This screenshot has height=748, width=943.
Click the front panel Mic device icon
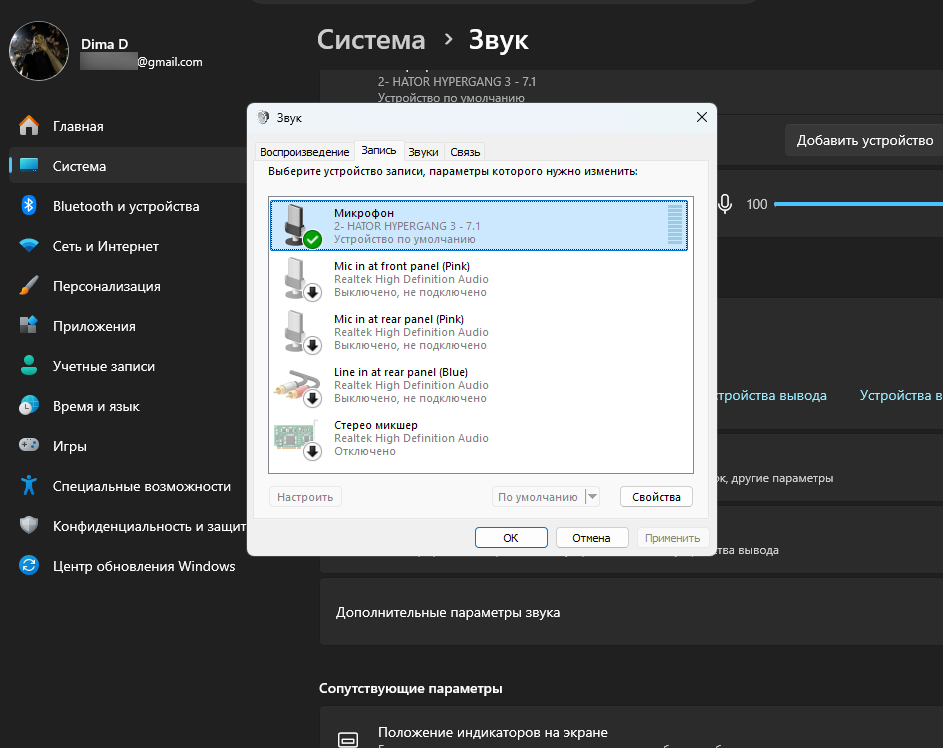301,278
